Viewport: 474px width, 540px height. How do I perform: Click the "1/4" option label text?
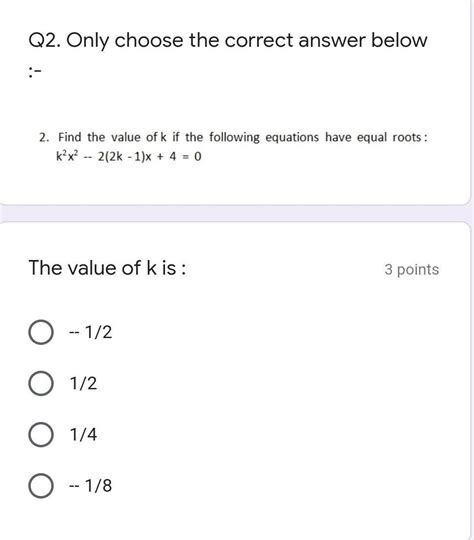[83, 435]
